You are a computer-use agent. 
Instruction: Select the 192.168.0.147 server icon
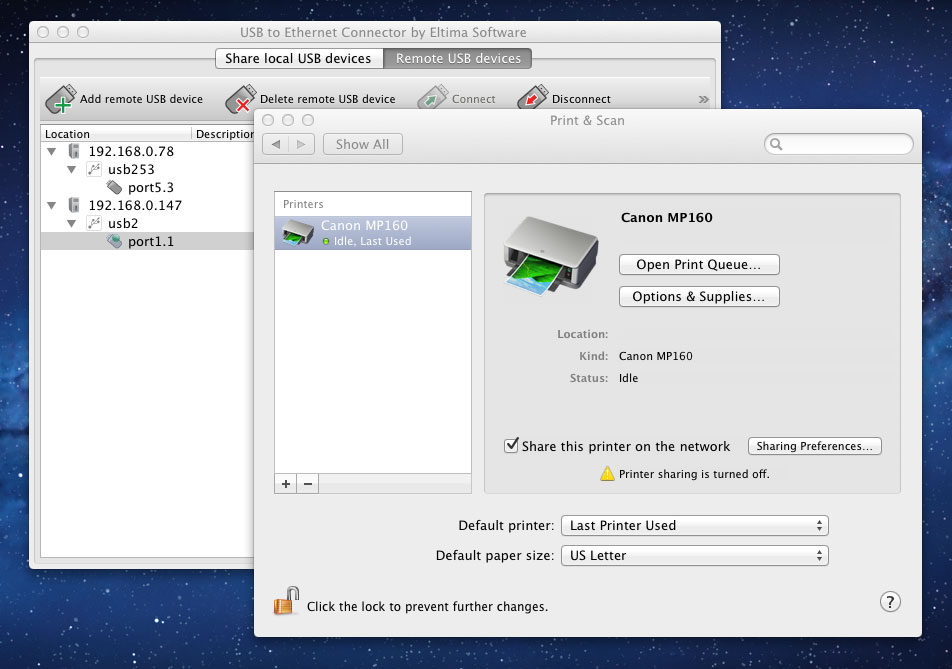[x=74, y=205]
